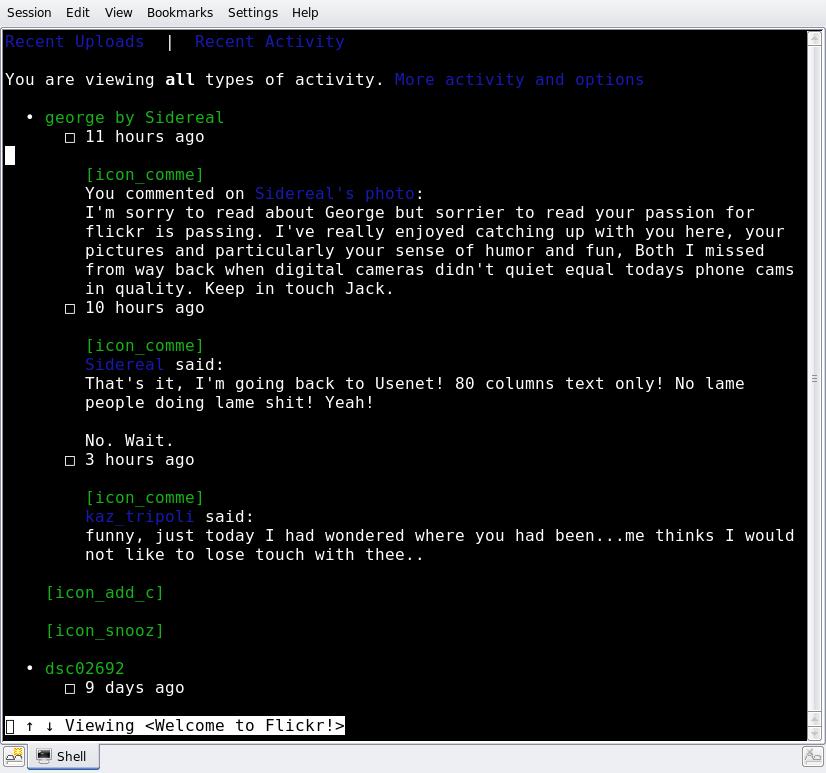Click the close session icon at bottom right
The height and width of the screenshot is (773, 826).
pyautogui.click(x=813, y=757)
